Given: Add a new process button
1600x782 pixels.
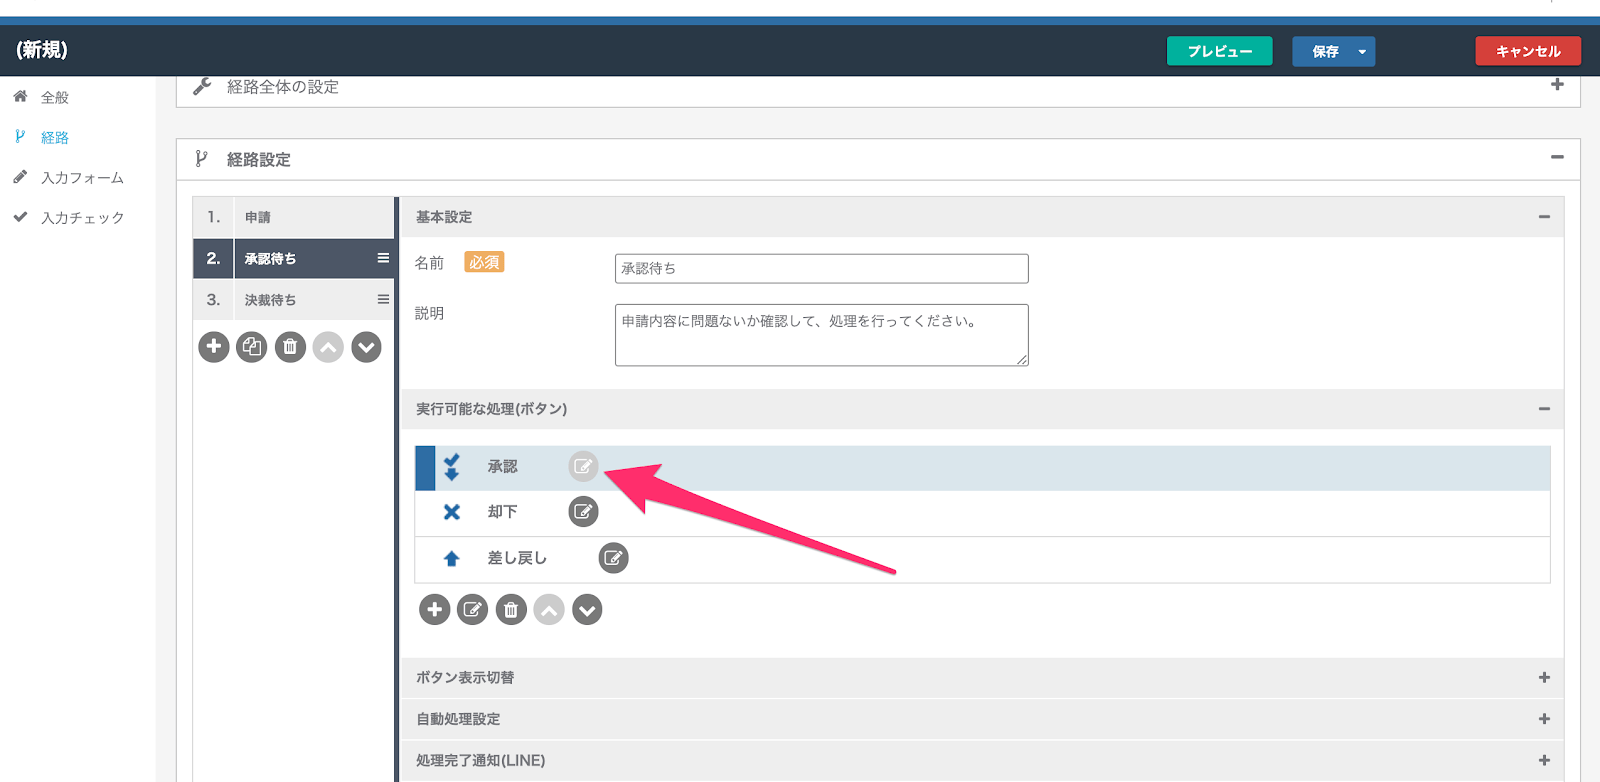Looking at the screenshot, I should tap(434, 609).
